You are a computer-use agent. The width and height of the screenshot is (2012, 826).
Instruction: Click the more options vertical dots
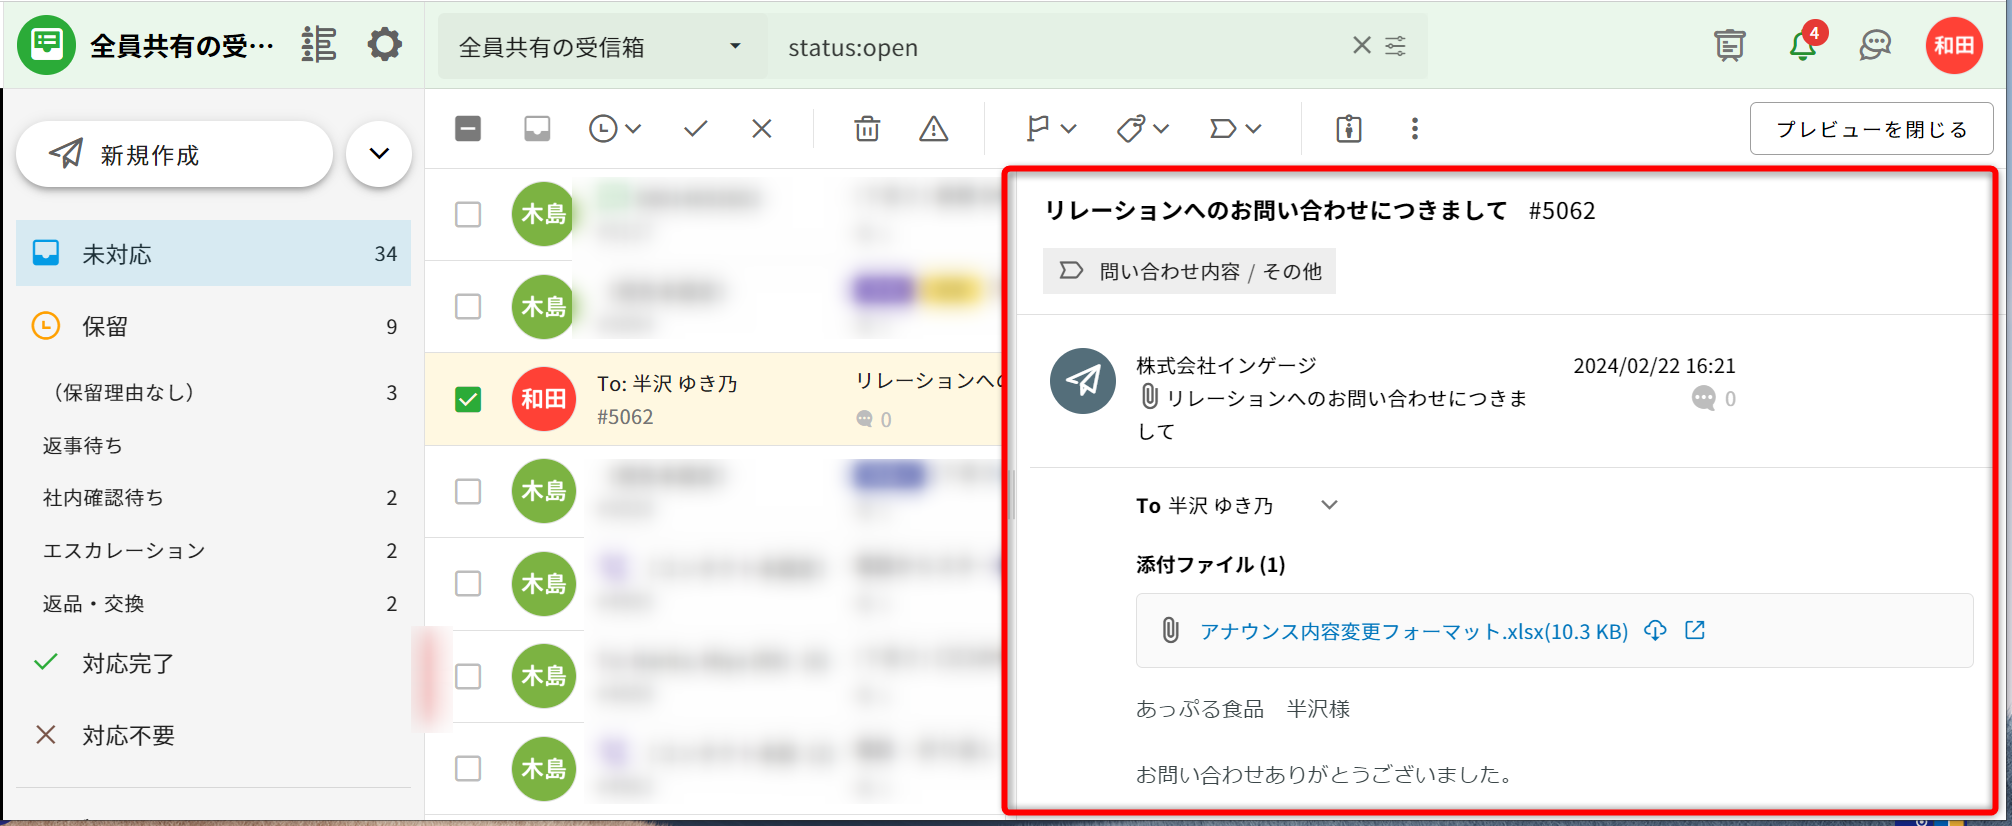(x=1414, y=129)
